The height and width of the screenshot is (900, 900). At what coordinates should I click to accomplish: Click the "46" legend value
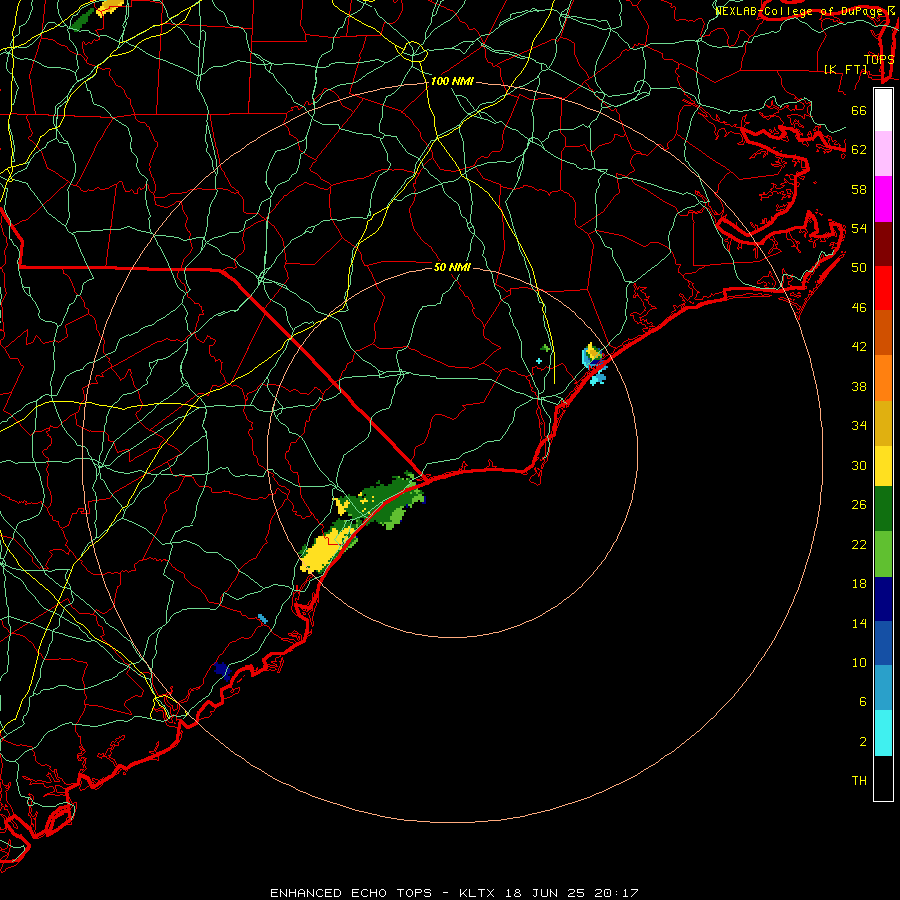(859, 308)
